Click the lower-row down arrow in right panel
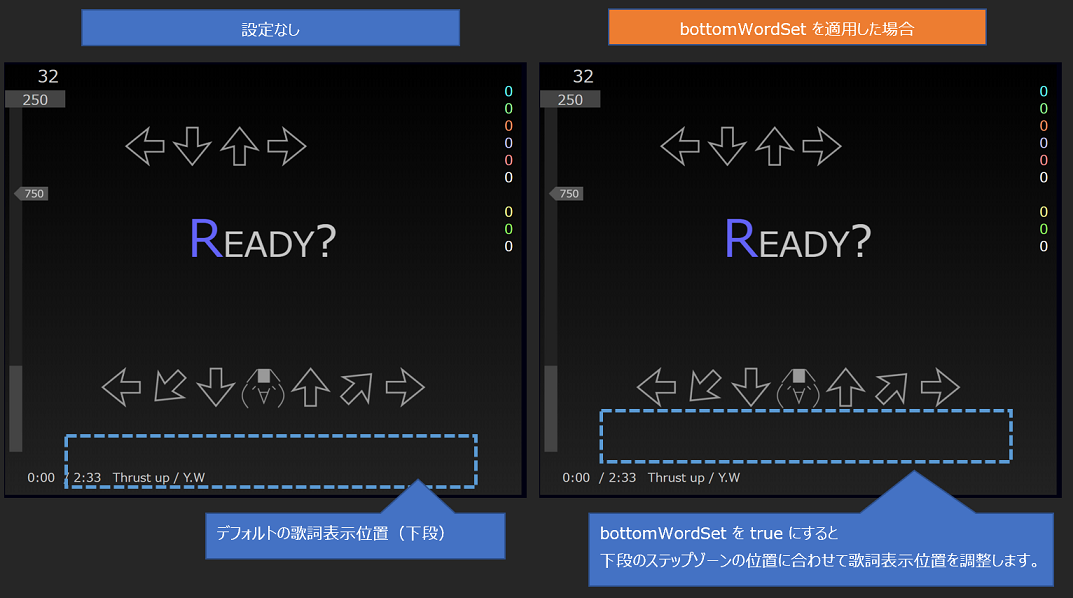The image size is (1073, 598). coord(751,387)
